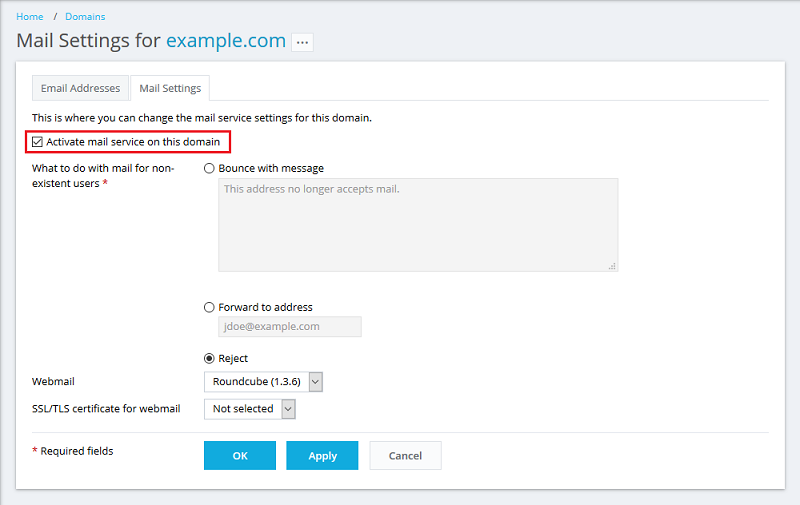
Task: Choose the Forward to address option
Action: (210, 307)
